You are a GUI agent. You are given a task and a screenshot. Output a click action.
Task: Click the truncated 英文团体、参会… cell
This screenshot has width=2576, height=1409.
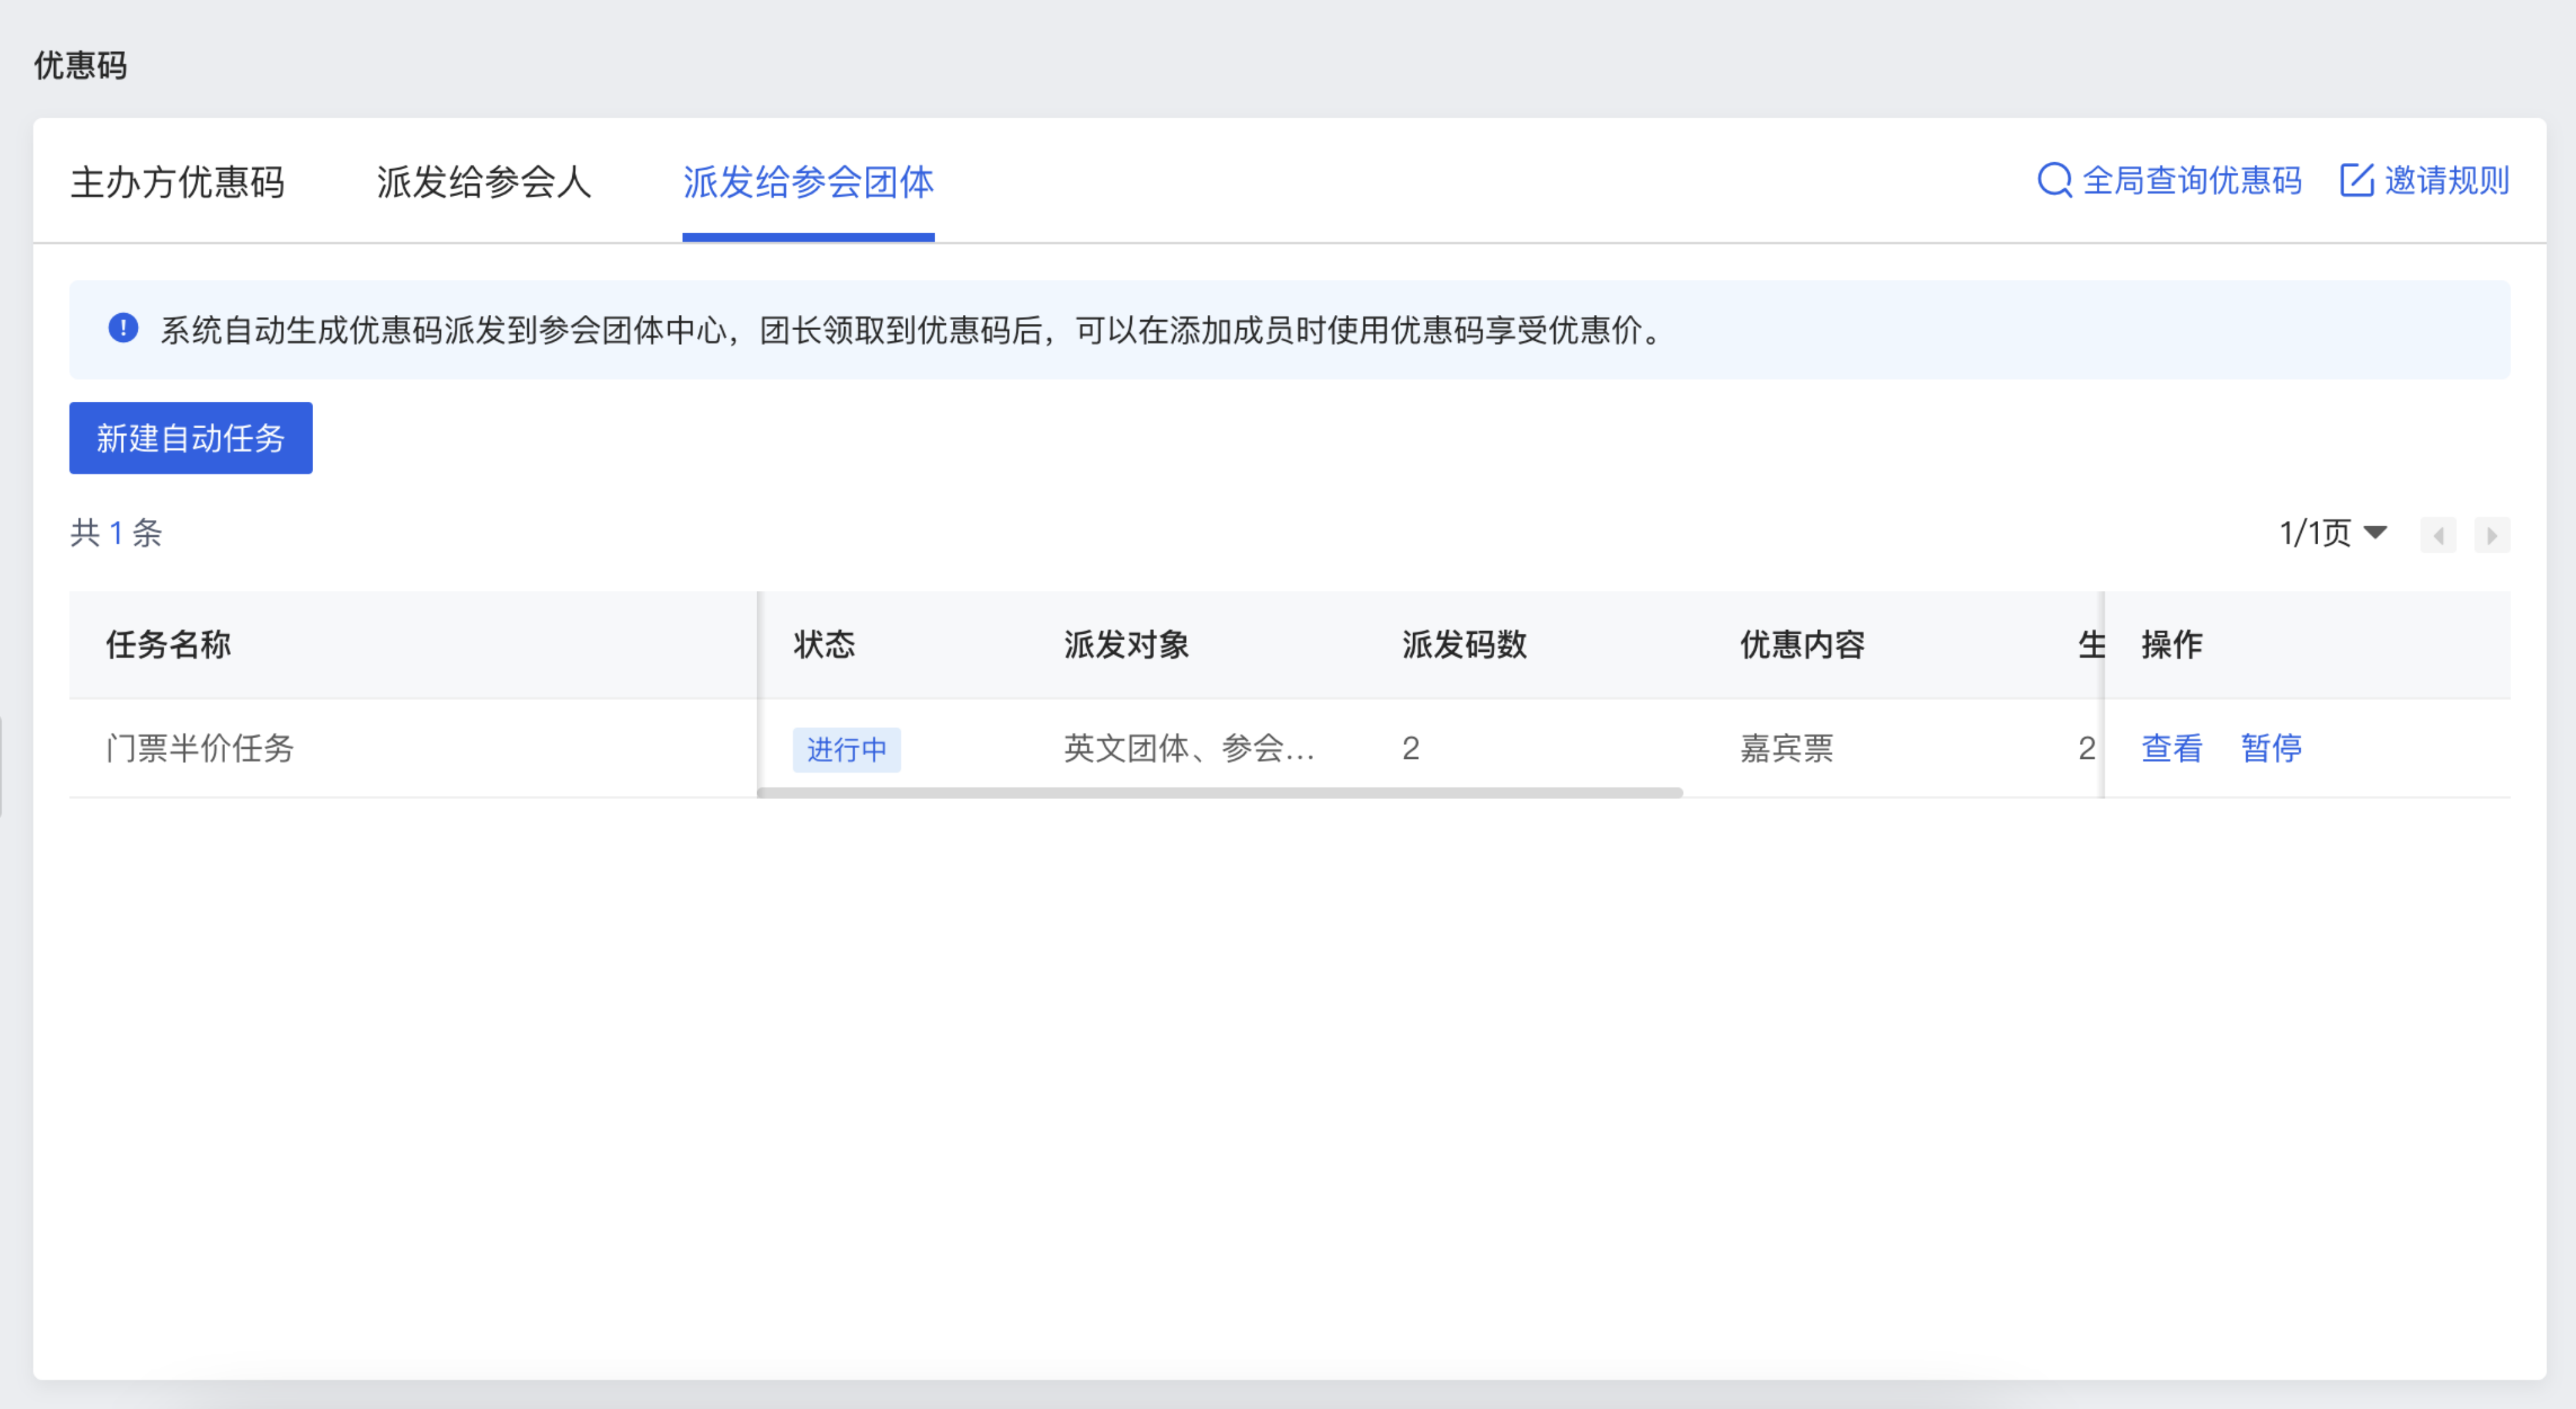[1188, 748]
